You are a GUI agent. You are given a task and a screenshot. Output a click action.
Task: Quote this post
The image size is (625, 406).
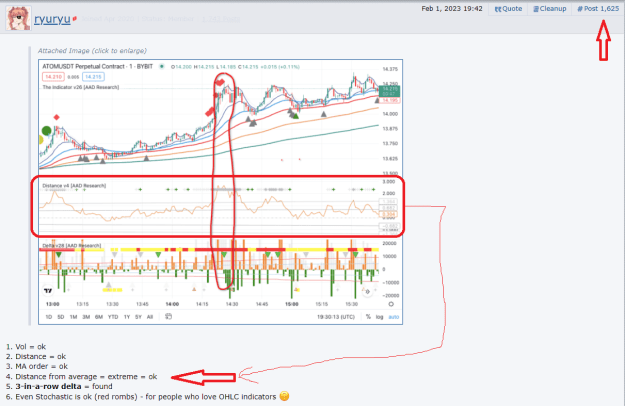click(x=508, y=9)
